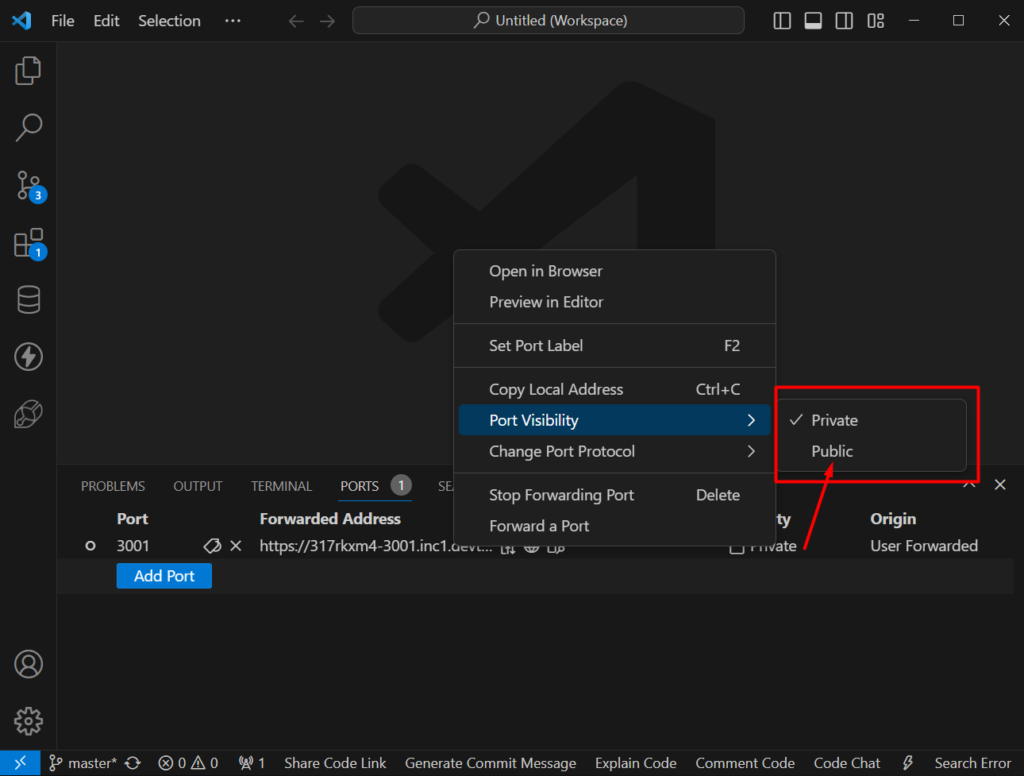Expand Change Port Protocol submenu
The height and width of the screenshot is (776, 1024).
(x=615, y=451)
